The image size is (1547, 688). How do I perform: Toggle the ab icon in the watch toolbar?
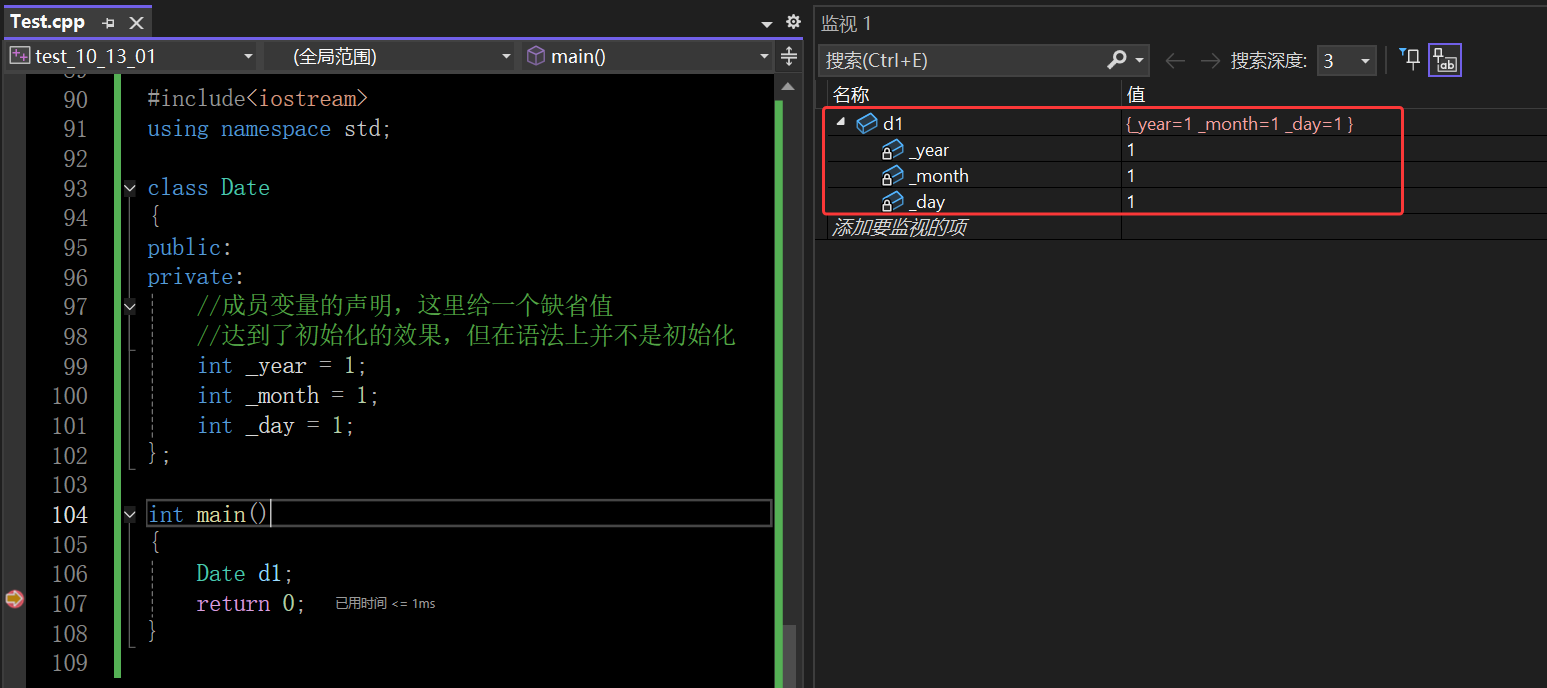[1445, 60]
